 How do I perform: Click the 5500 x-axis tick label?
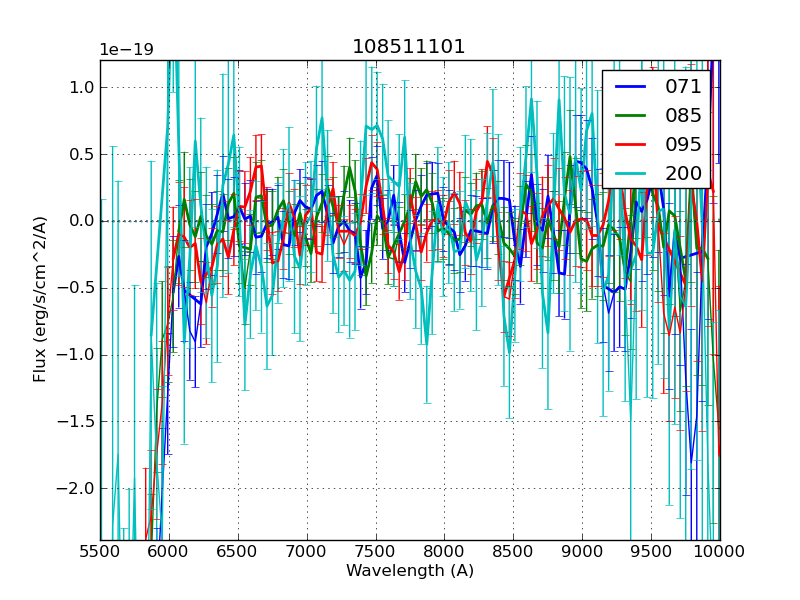(100, 551)
